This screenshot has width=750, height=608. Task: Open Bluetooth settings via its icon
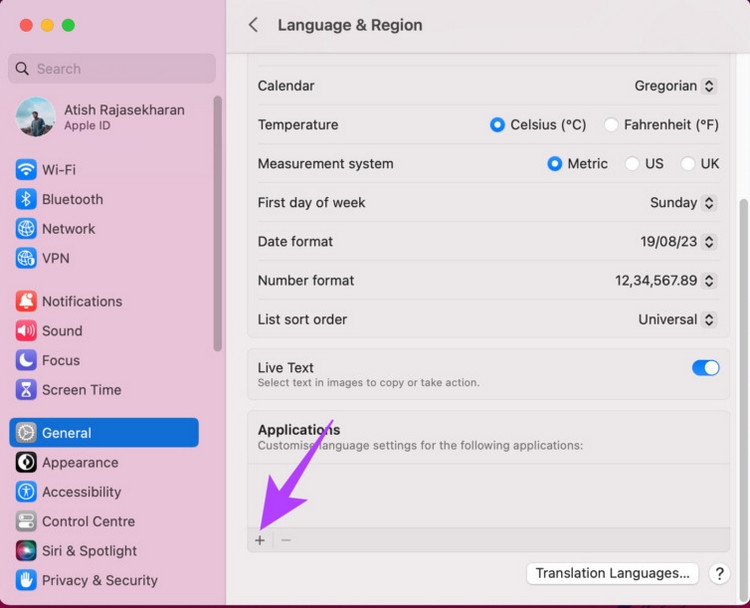coord(26,199)
